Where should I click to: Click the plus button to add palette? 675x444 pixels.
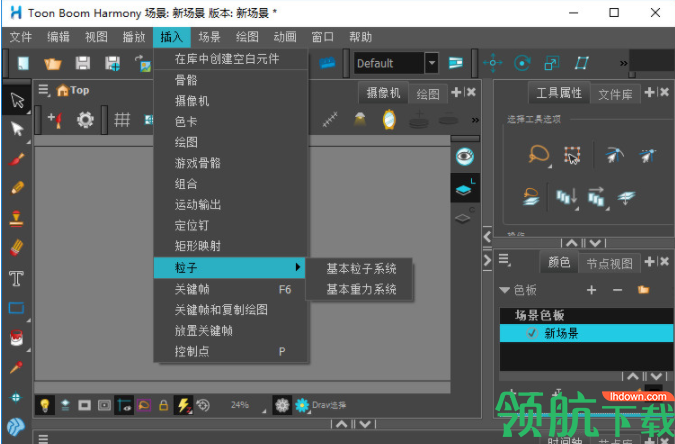[591, 290]
